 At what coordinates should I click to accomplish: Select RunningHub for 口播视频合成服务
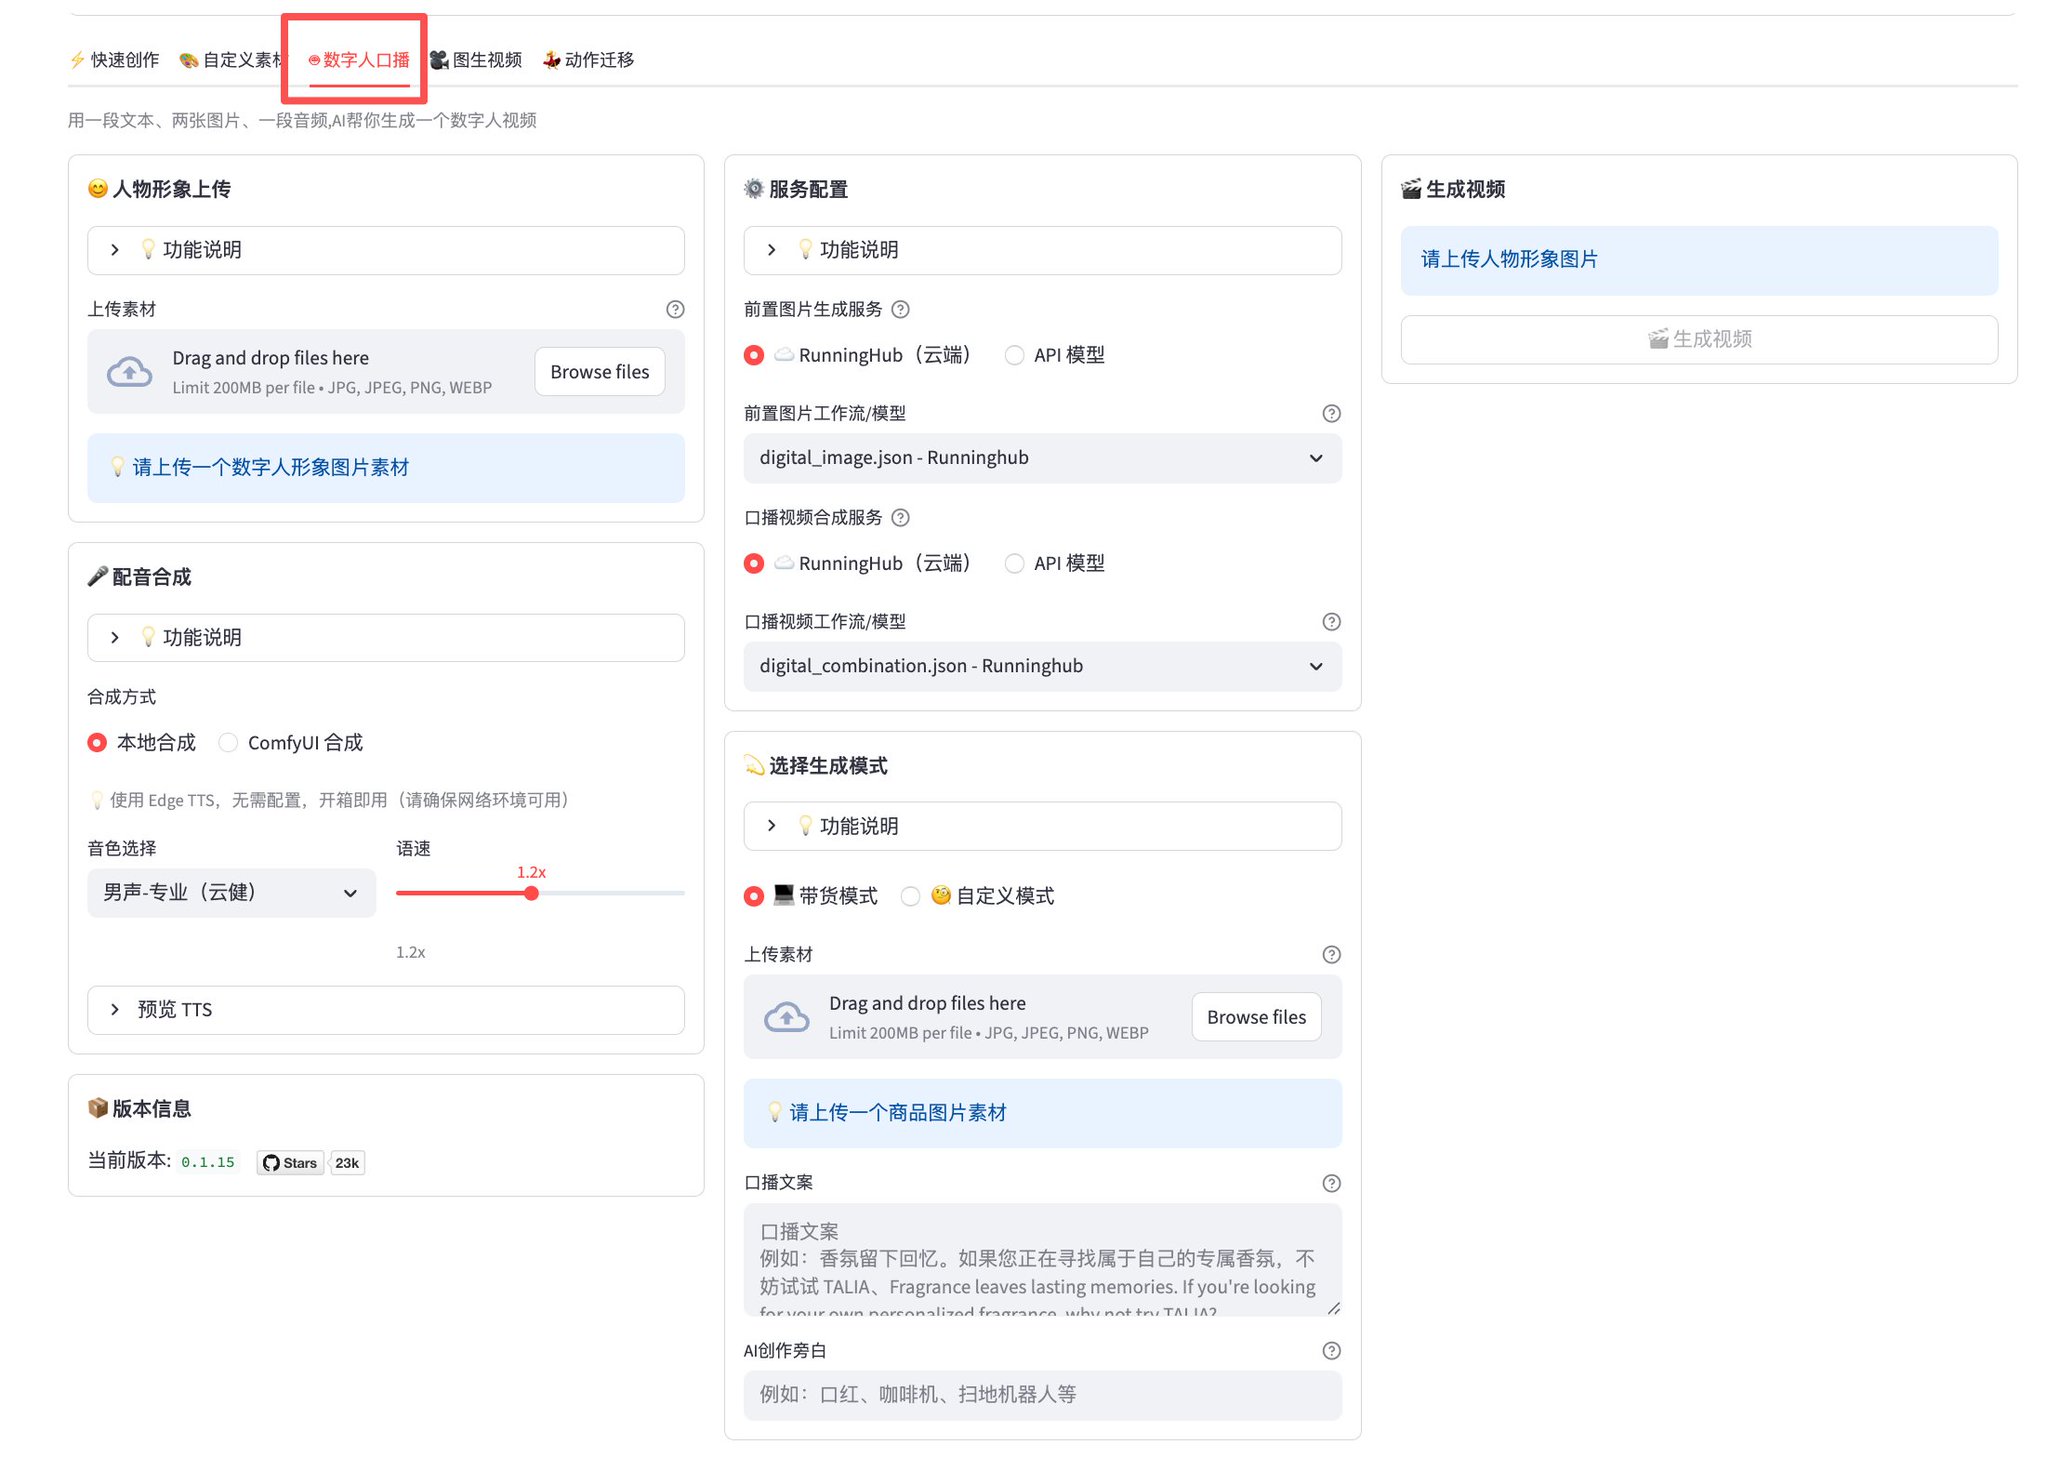tap(857, 564)
